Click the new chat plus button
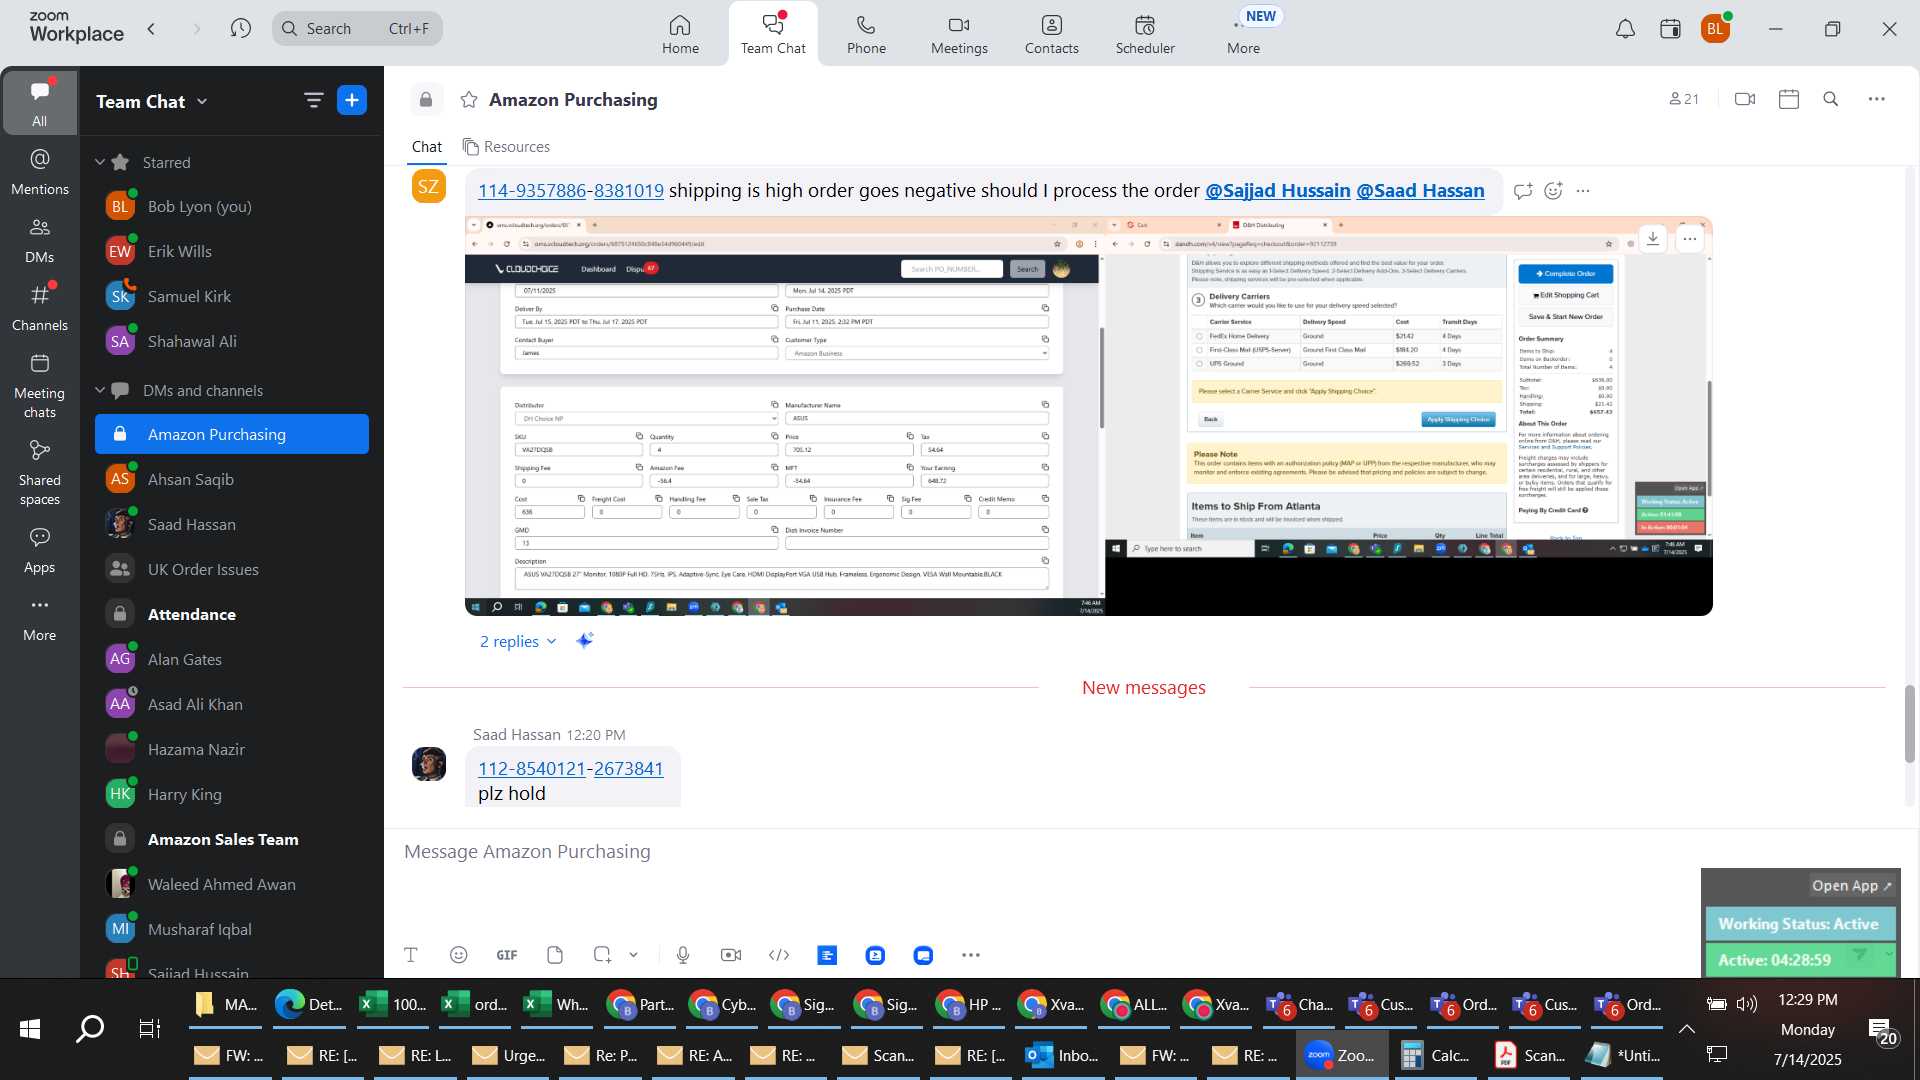This screenshot has height=1080, width=1920. [x=352, y=100]
